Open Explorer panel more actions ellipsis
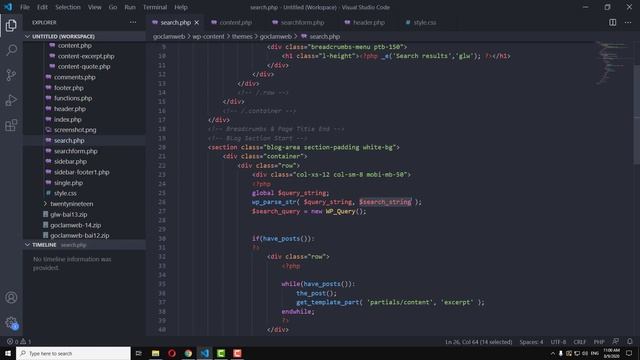This screenshot has width=640, height=360. point(133,22)
